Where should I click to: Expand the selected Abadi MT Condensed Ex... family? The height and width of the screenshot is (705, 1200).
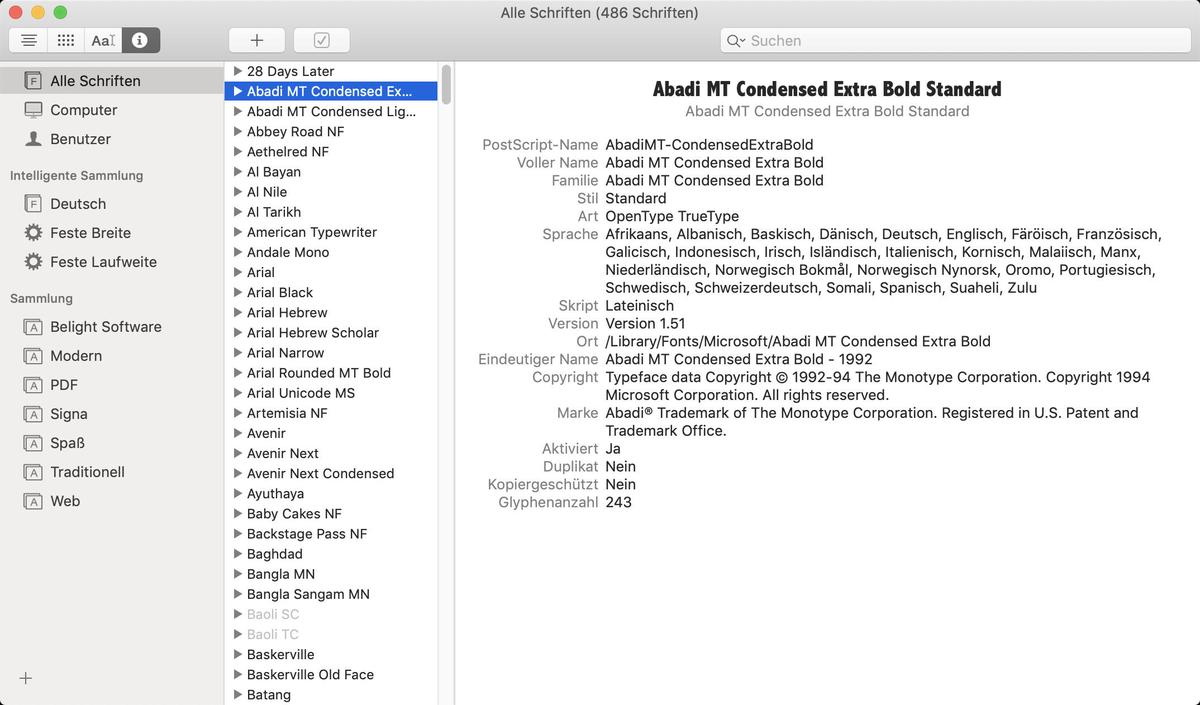237,91
